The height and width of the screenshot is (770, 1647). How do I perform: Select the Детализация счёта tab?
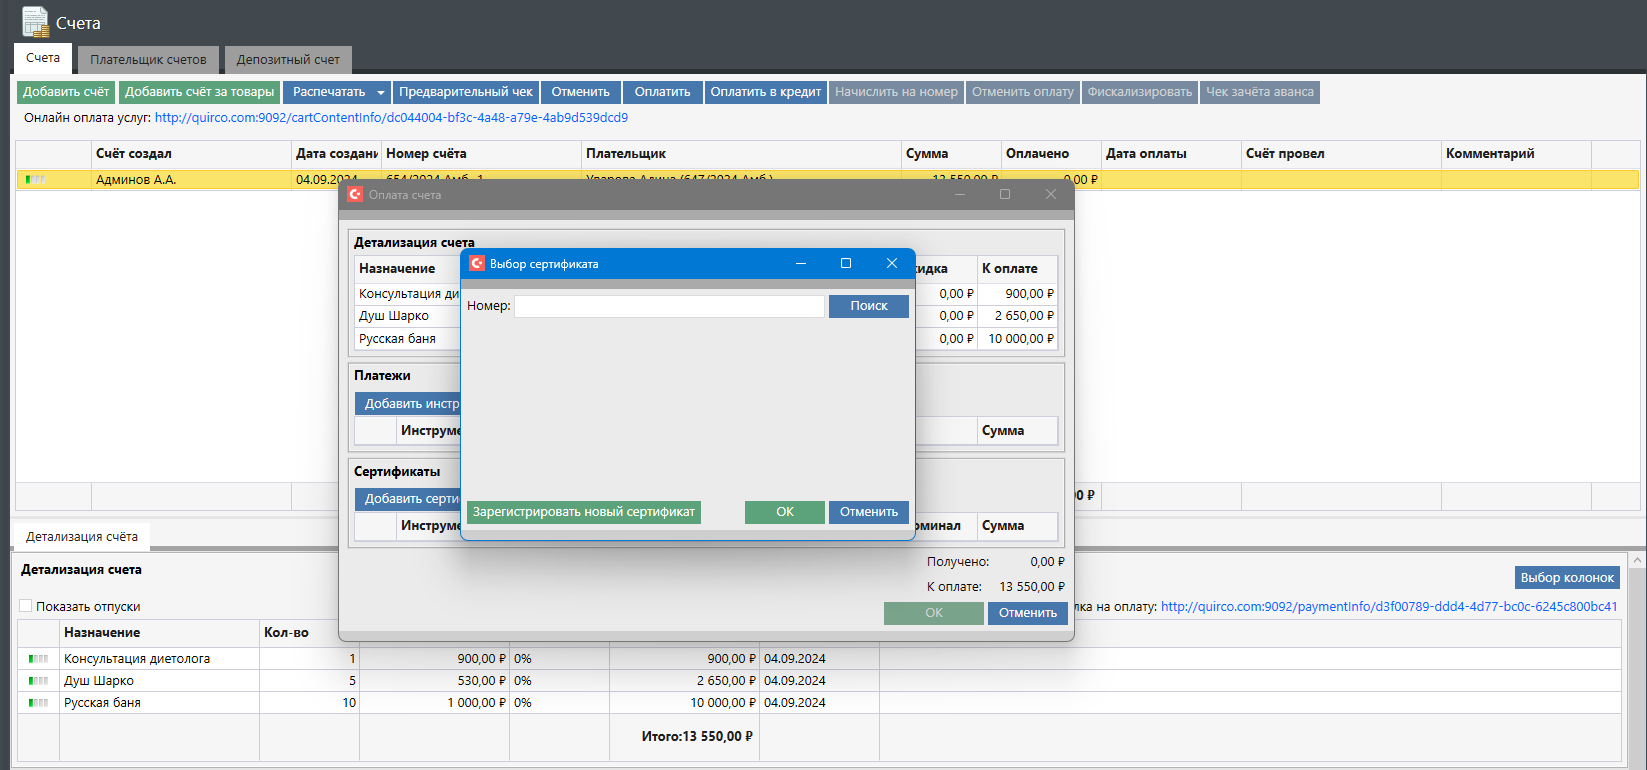82,537
